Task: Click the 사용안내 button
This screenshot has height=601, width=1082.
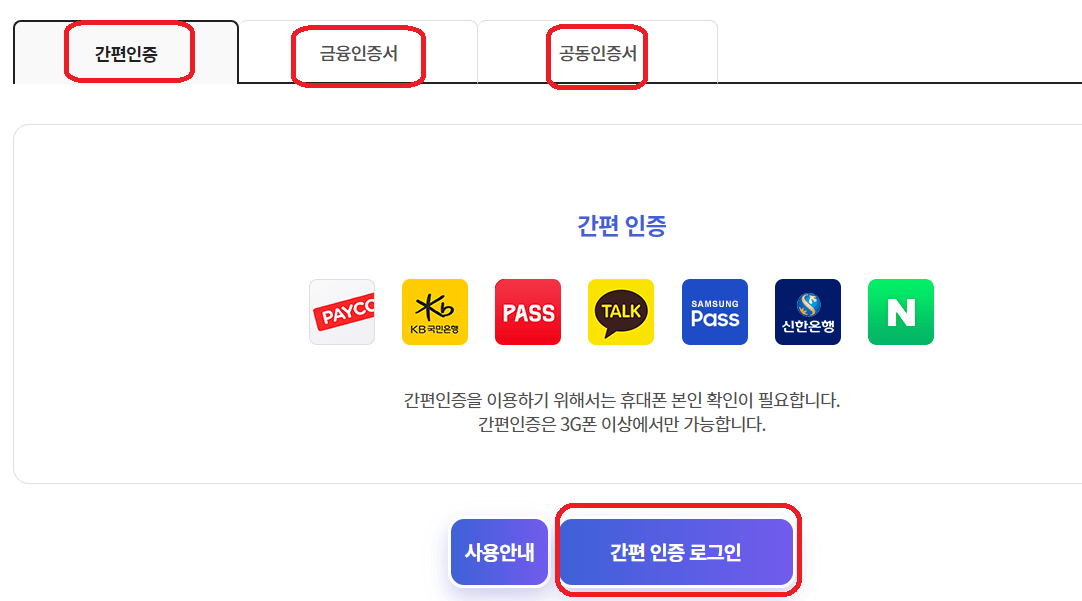Action: [x=499, y=552]
